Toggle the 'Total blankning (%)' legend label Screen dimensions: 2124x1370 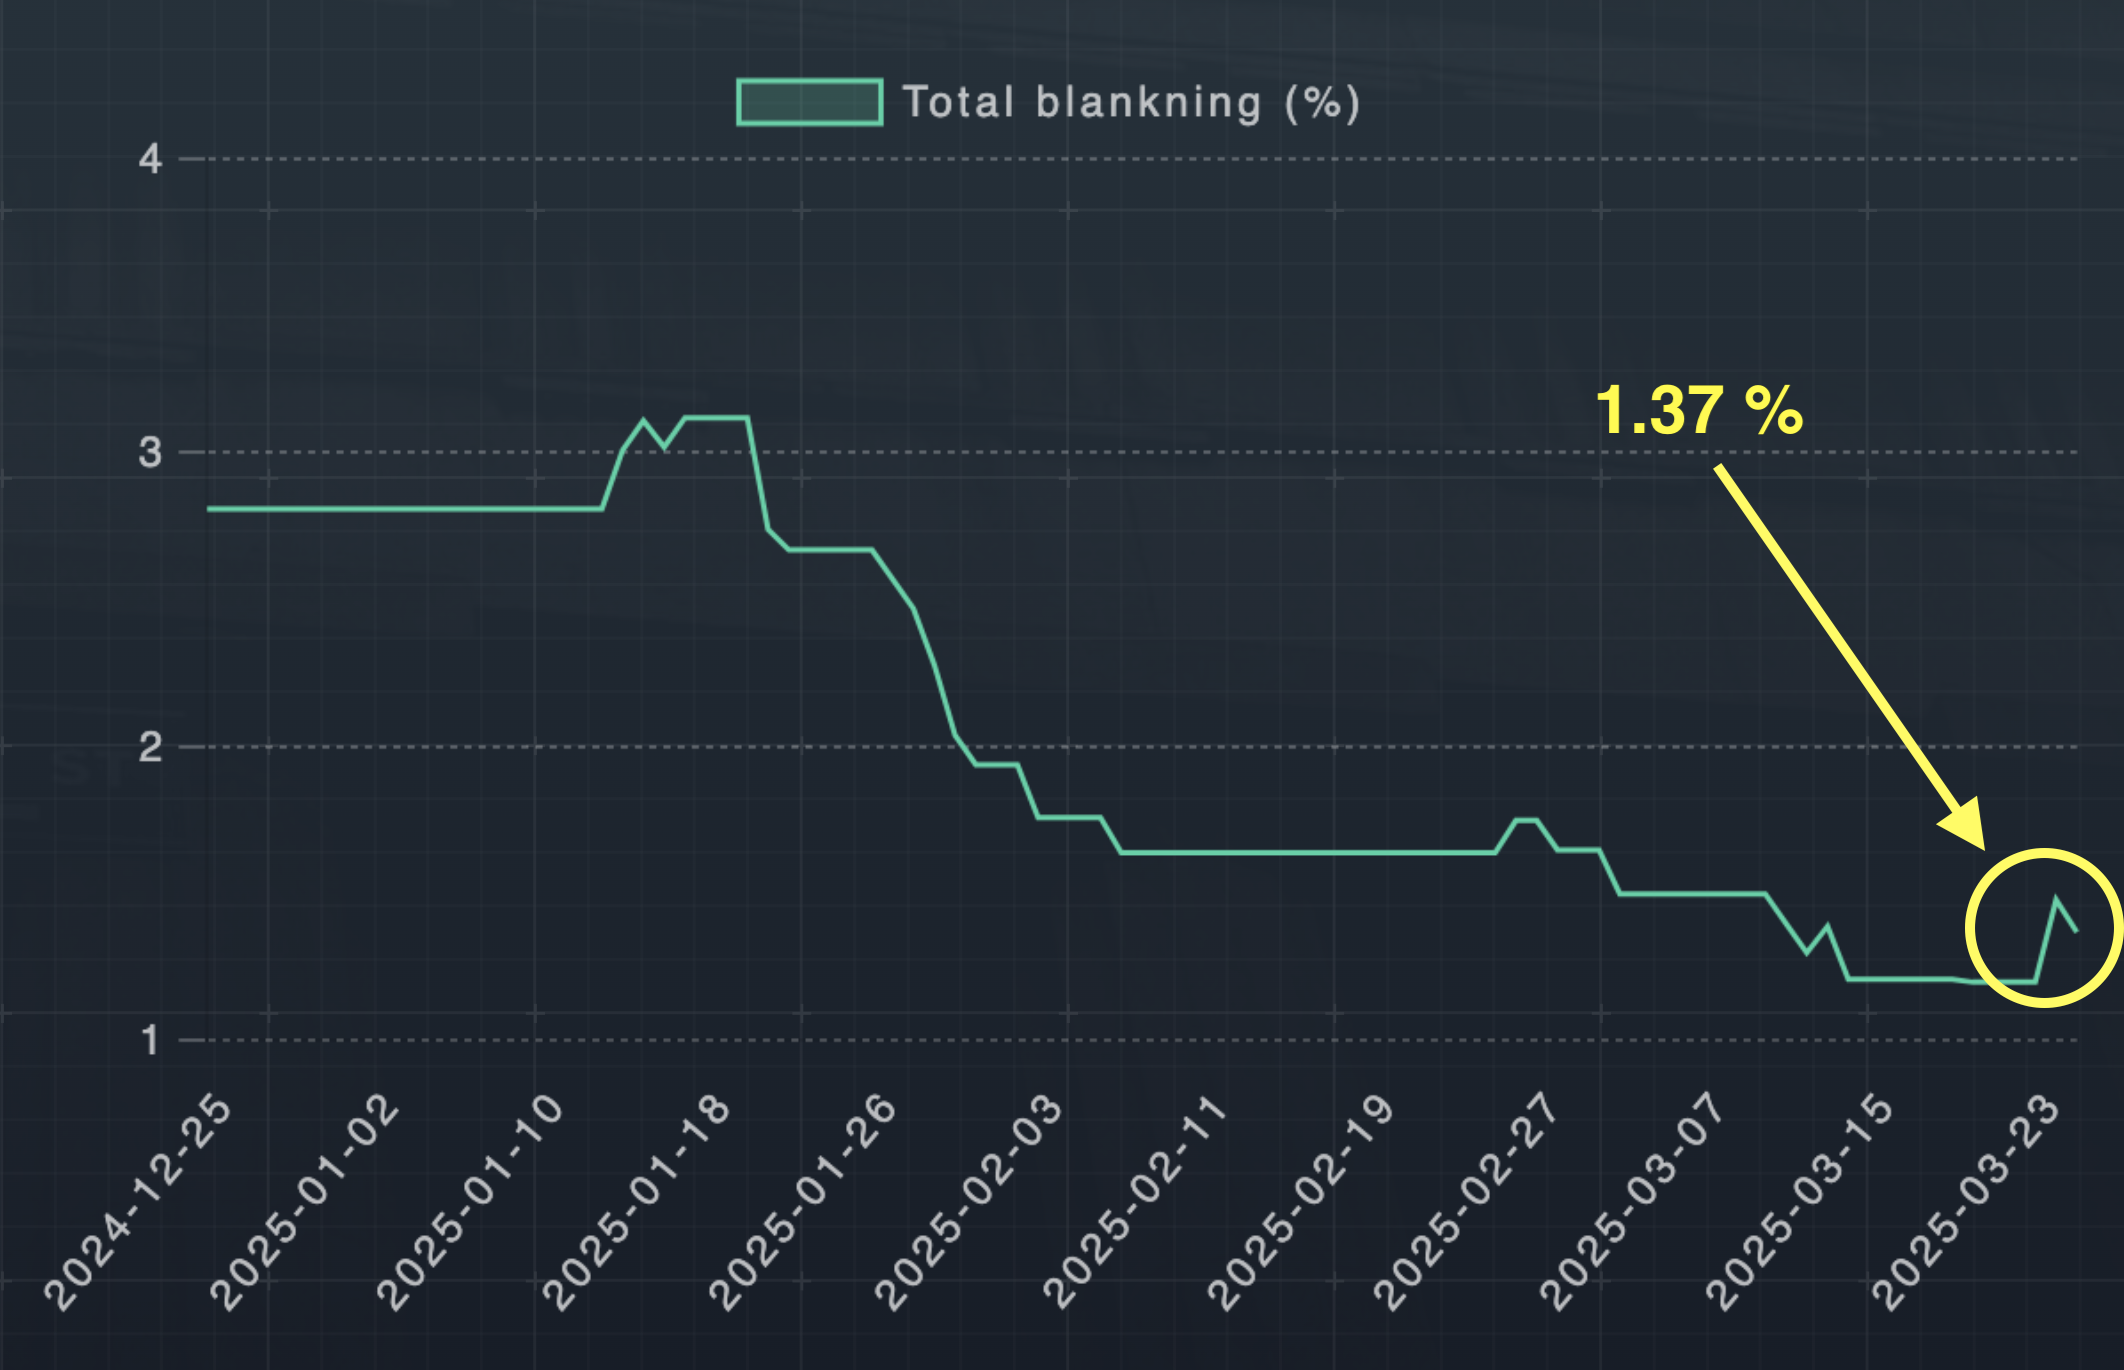click(x=1131, y=102)
